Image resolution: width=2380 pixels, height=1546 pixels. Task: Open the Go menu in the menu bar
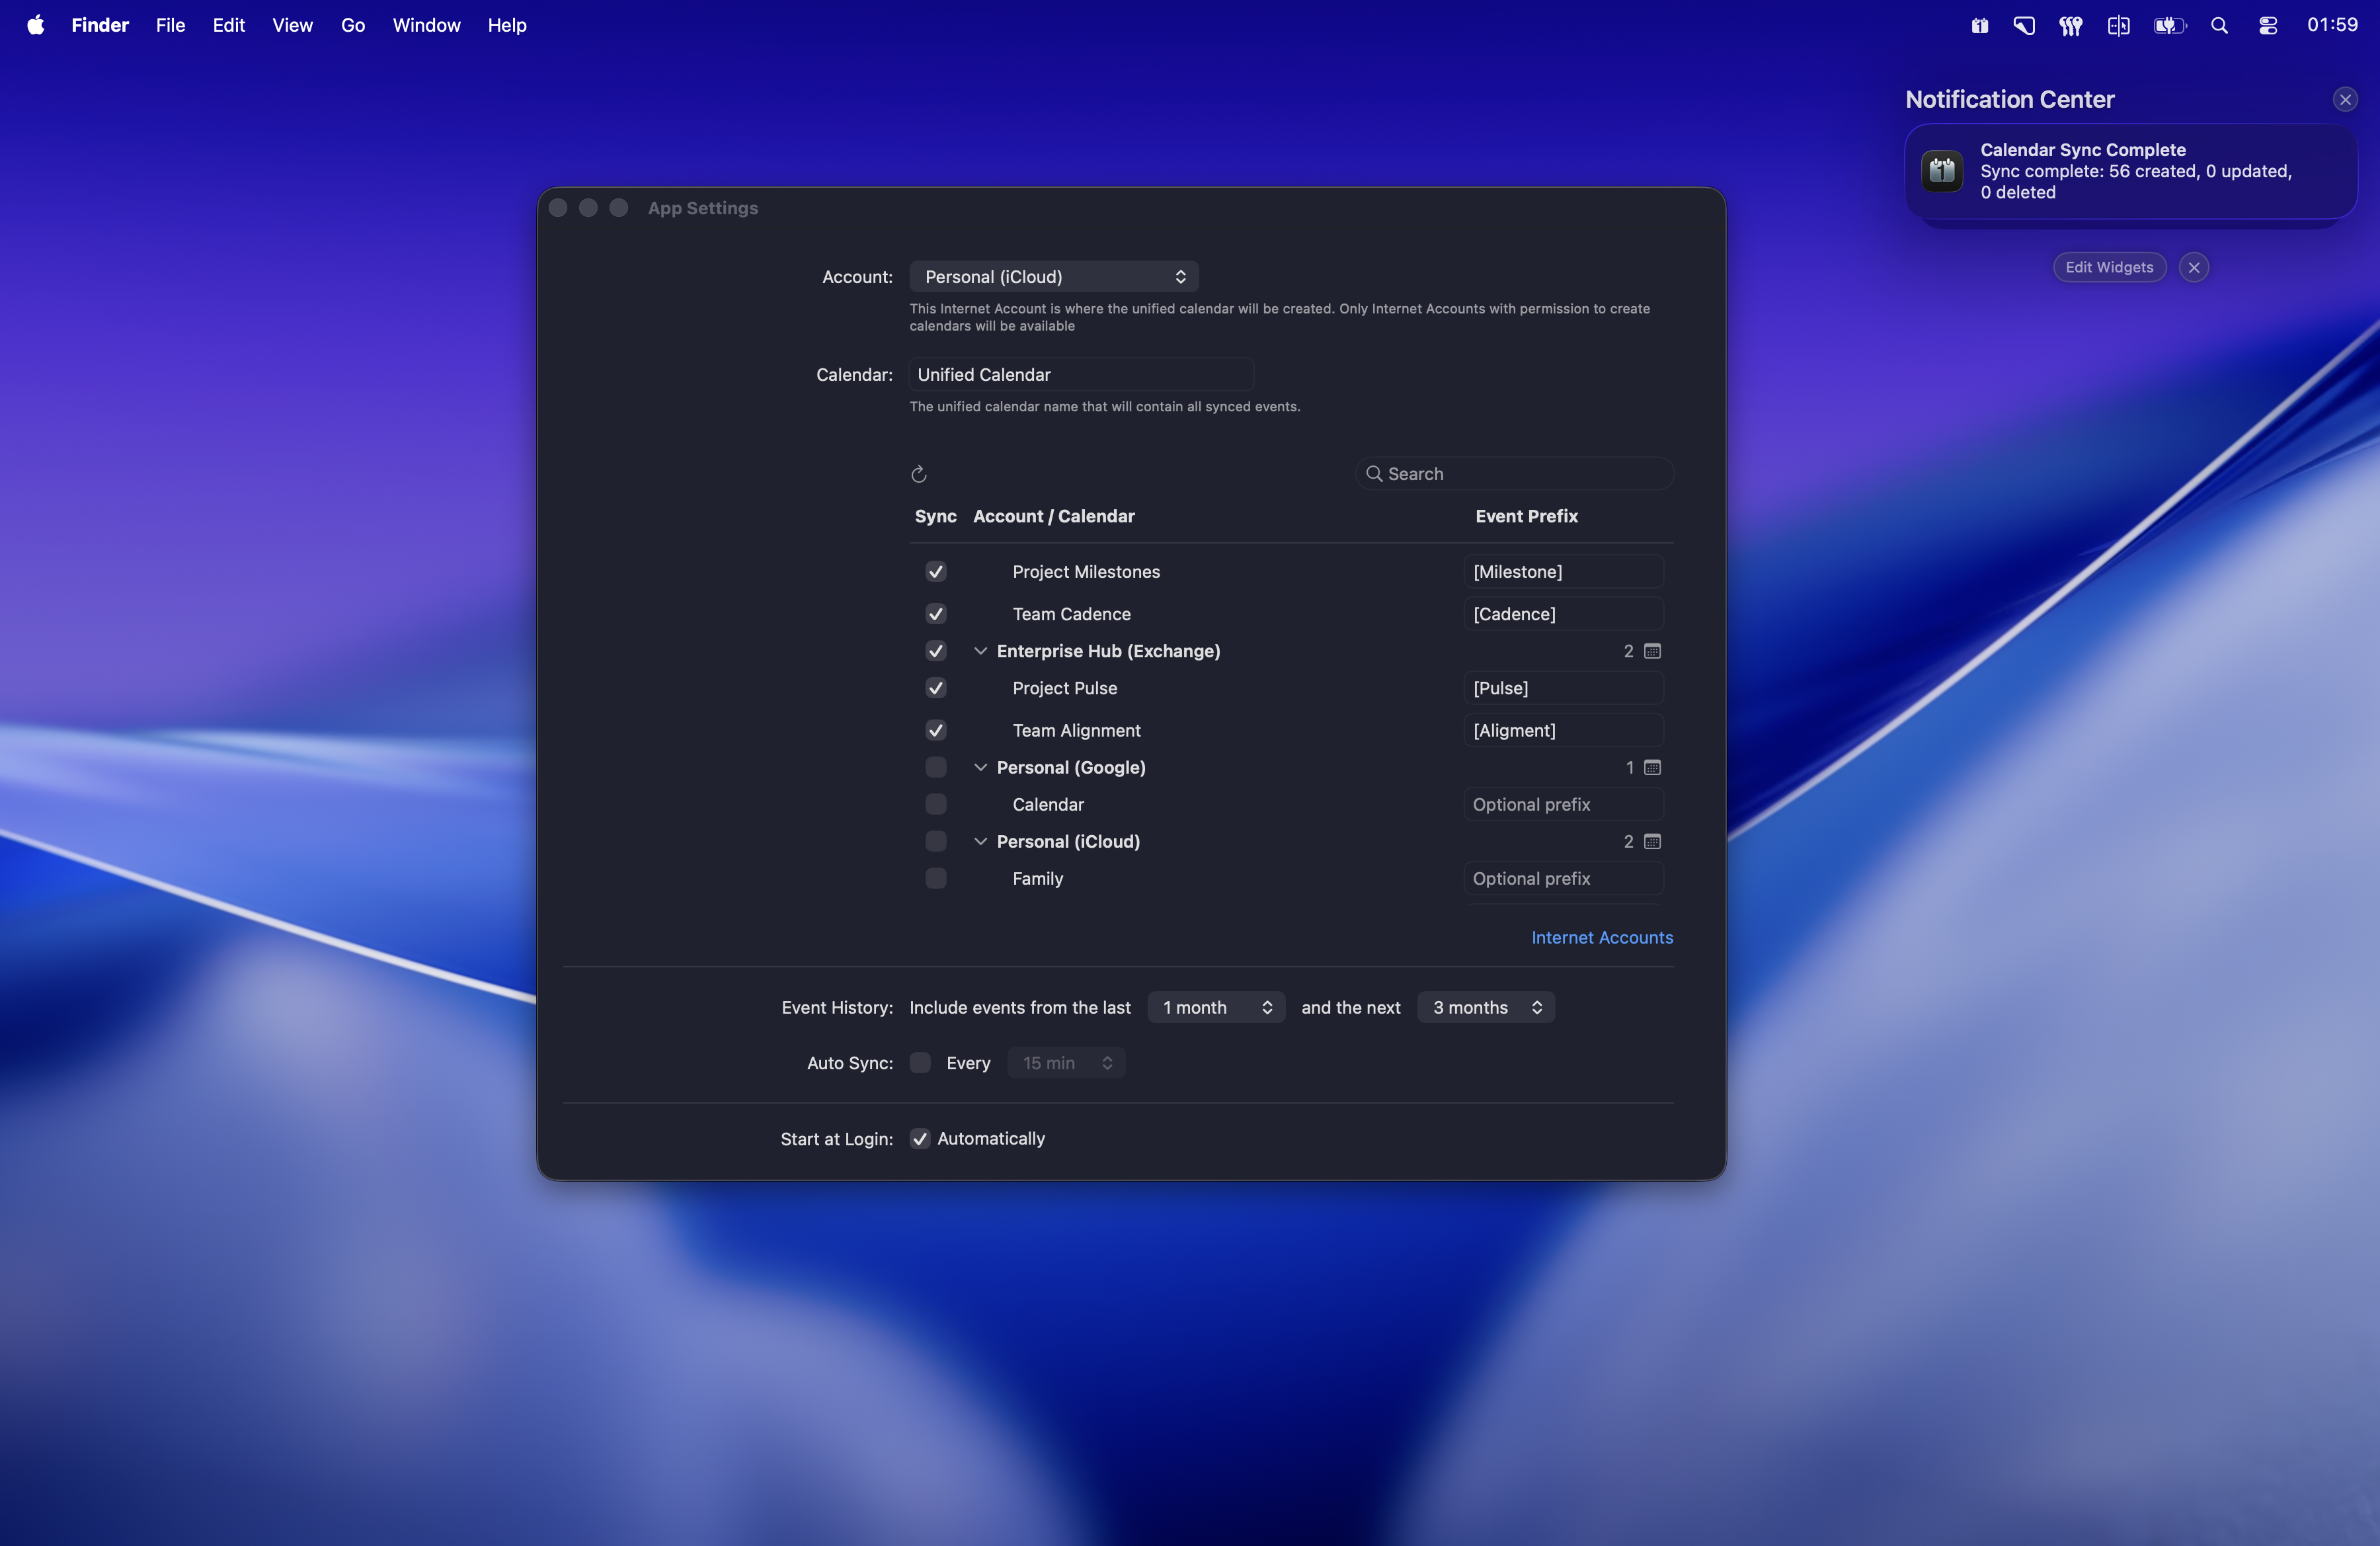click(x=352, y=25)
